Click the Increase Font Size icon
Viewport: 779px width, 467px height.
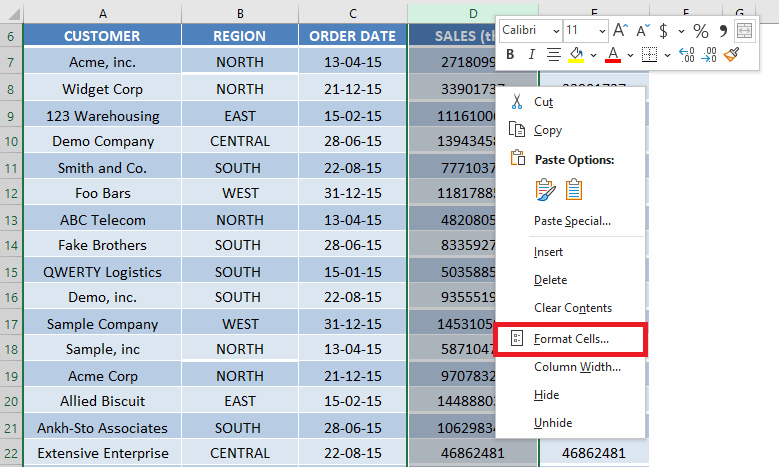pyautogui.click(x=620, y=31)
